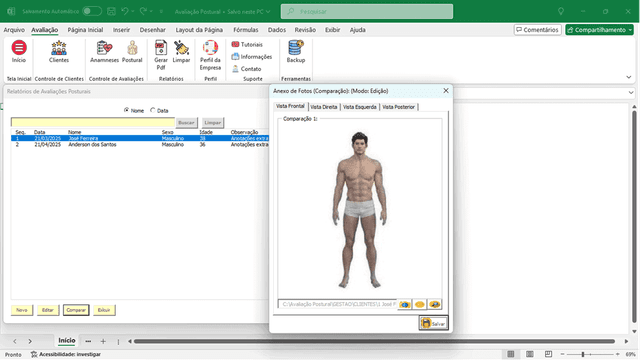Image resolution: width=640 pixels, height=360 pixels.
Task: Collapse the ribbon with the chevron
Action: point(629,77)
